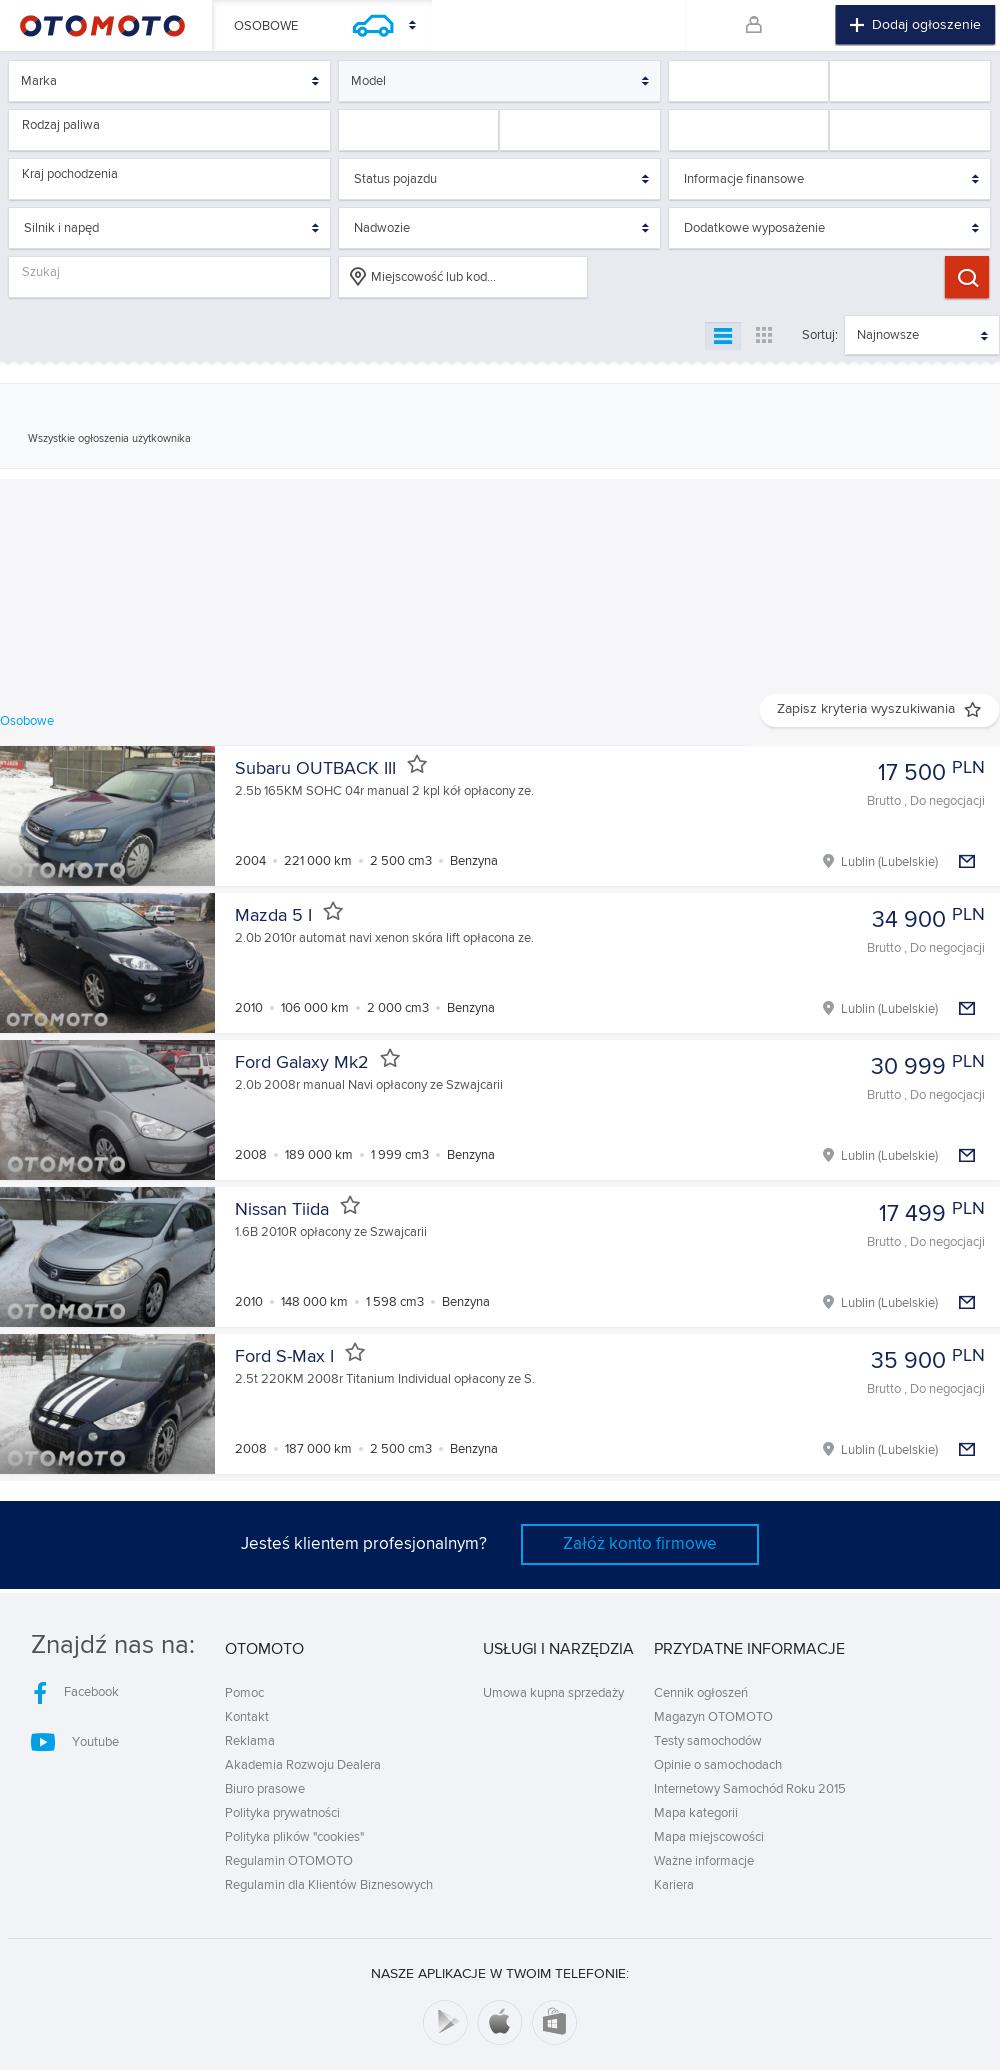This screenshot has width=1000, height=2070.
Task: Focus the Miejscowość lub kod field
Action: pos(463,277)
